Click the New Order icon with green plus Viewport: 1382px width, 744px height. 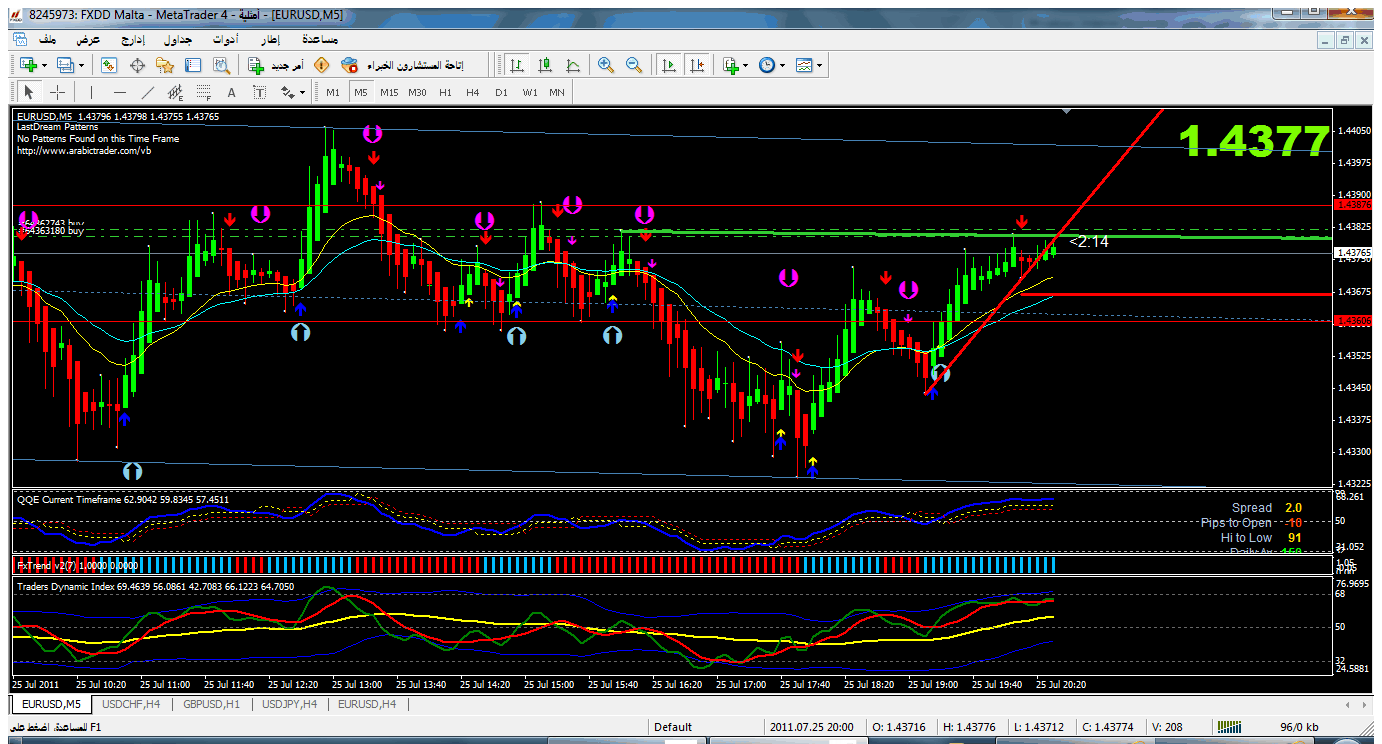point(256,65)
